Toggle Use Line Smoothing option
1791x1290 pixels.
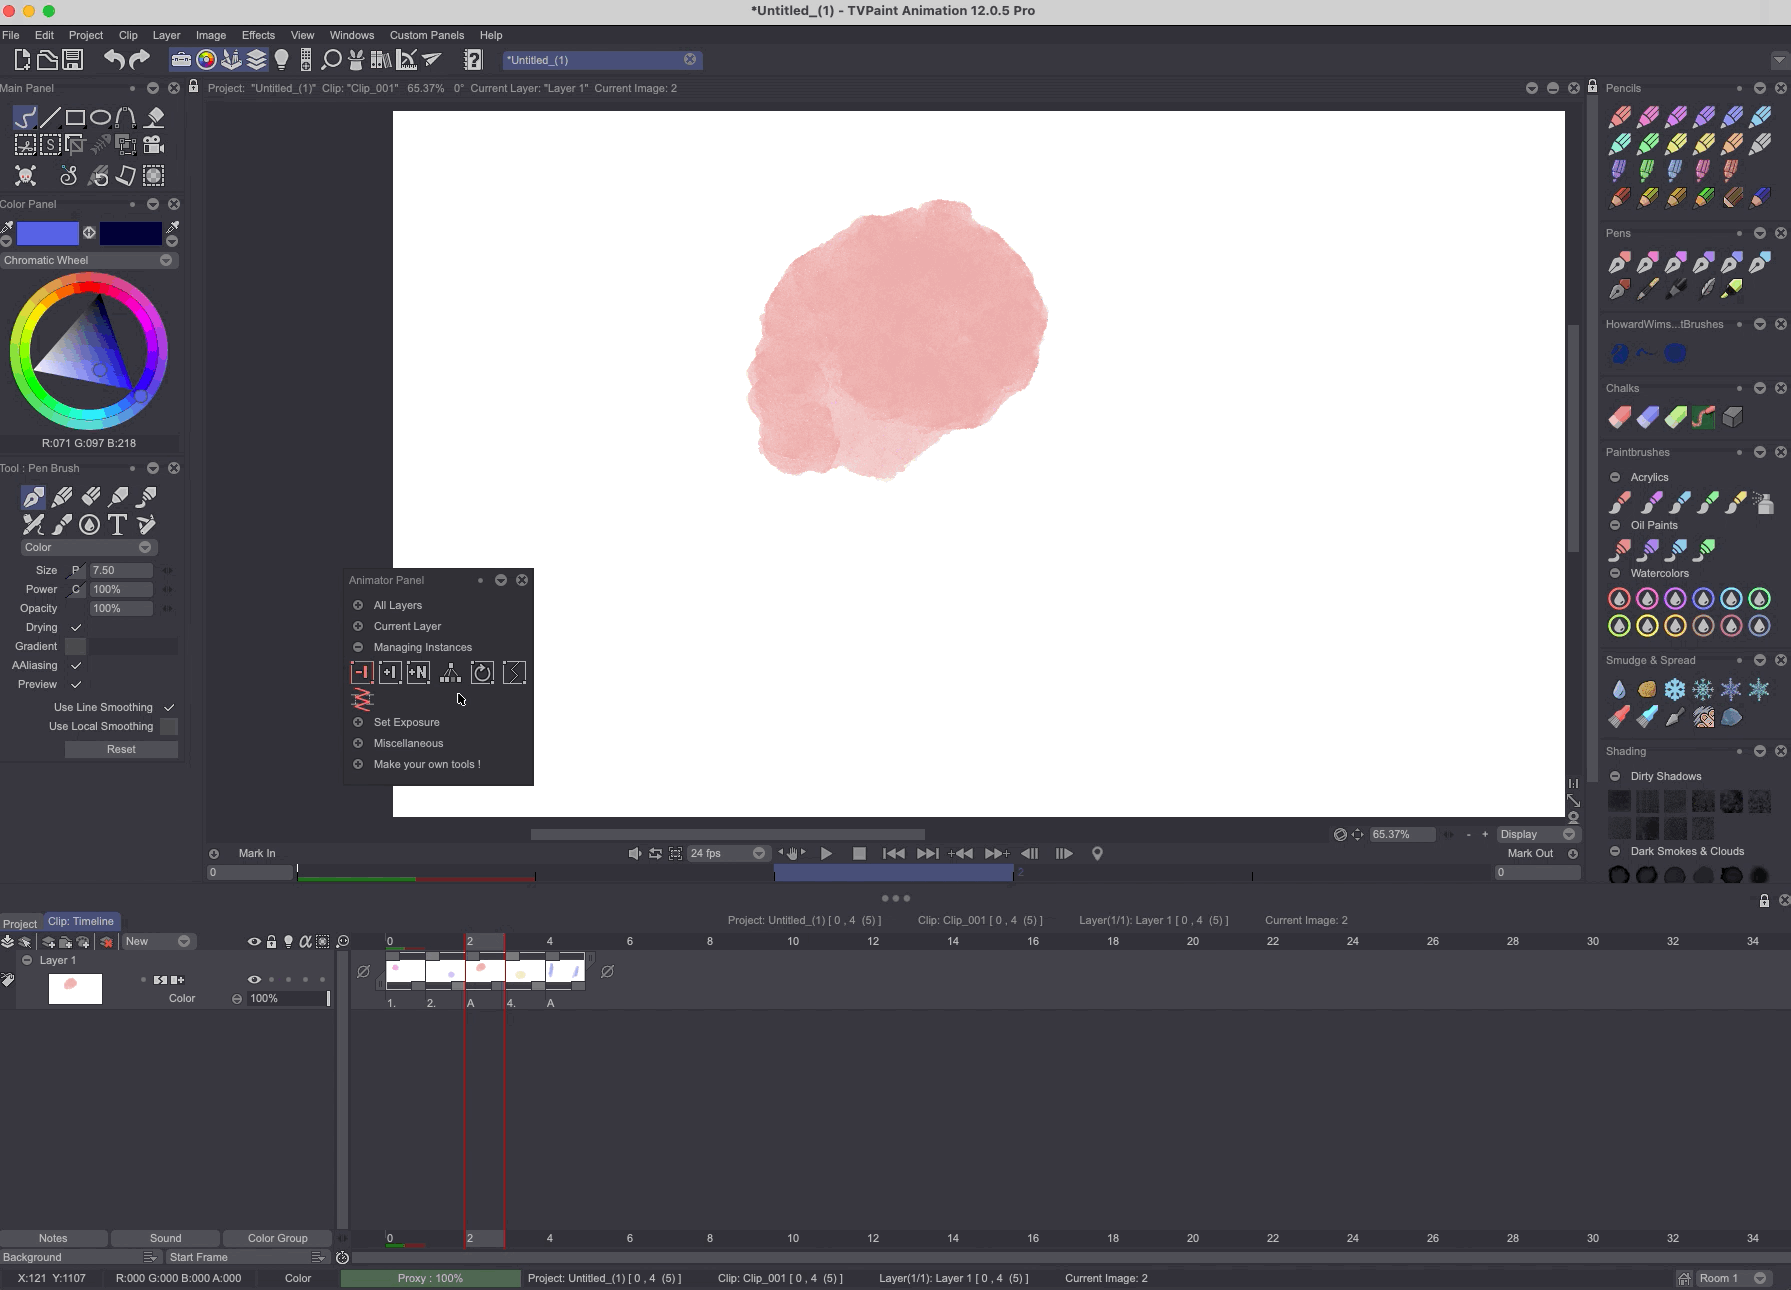[x=168, y=707]
